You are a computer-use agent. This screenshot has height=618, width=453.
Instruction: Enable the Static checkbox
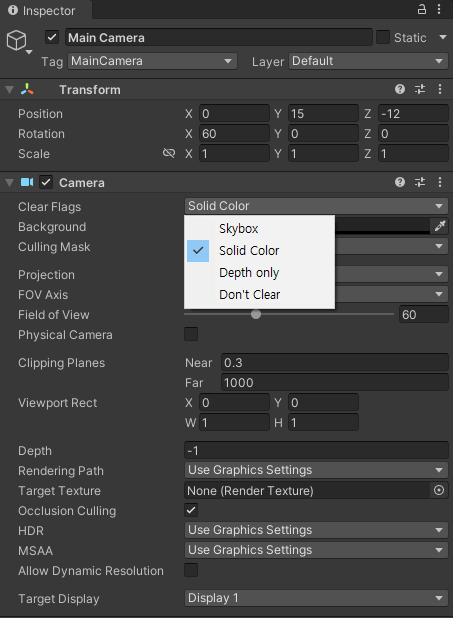point(383,37)
